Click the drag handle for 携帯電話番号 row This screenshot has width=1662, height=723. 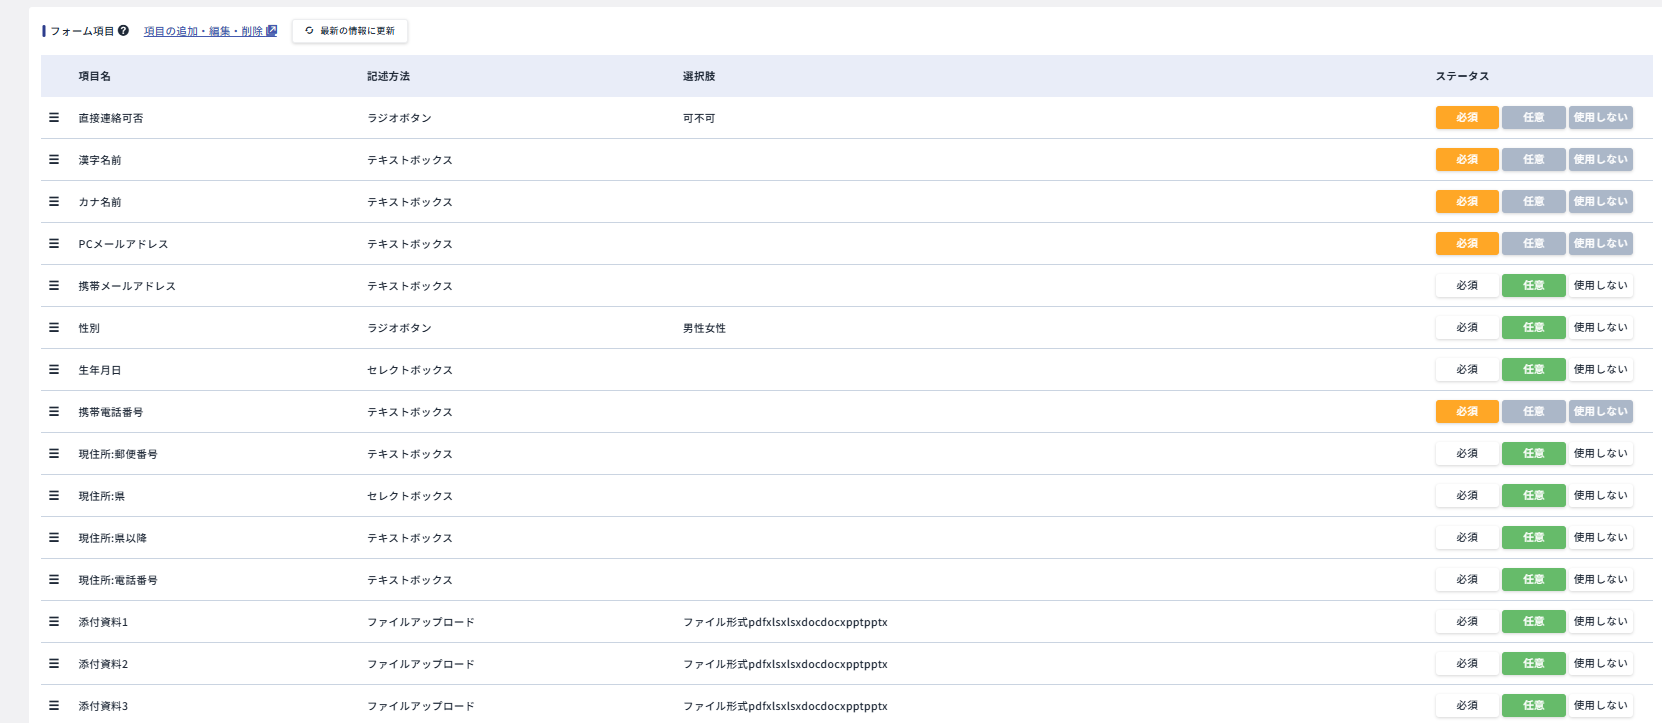pyautogui.click(x=54, y=412)
